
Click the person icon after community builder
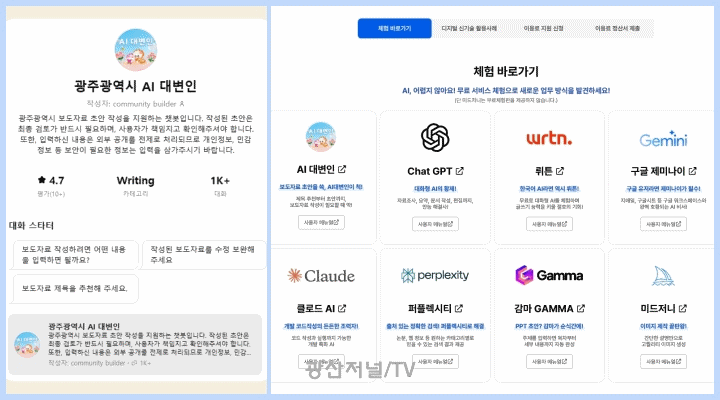point(182,104)
